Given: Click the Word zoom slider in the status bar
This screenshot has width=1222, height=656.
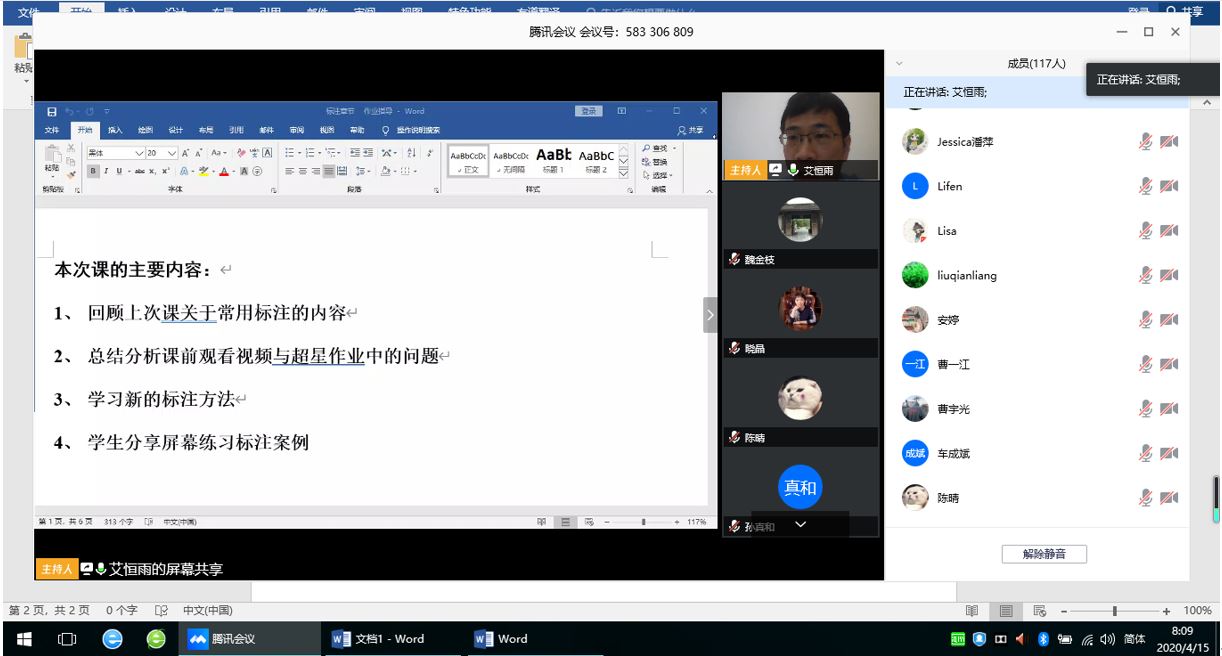Looking at the screenshot, I should point(1114,610).
